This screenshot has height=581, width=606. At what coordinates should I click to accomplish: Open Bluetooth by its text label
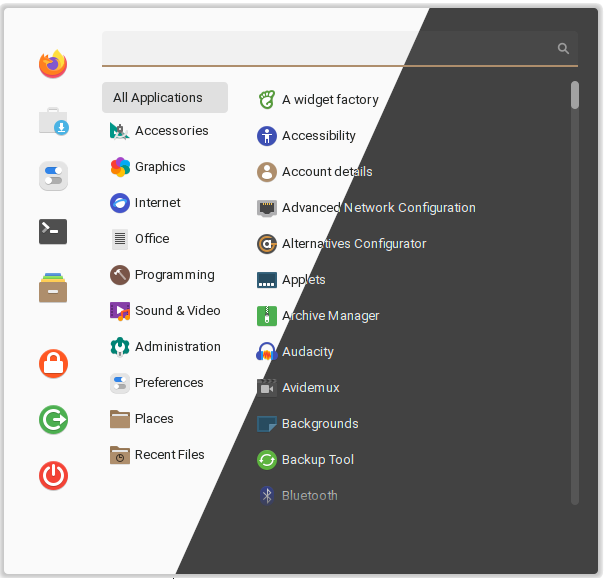[x=310, y=496]
